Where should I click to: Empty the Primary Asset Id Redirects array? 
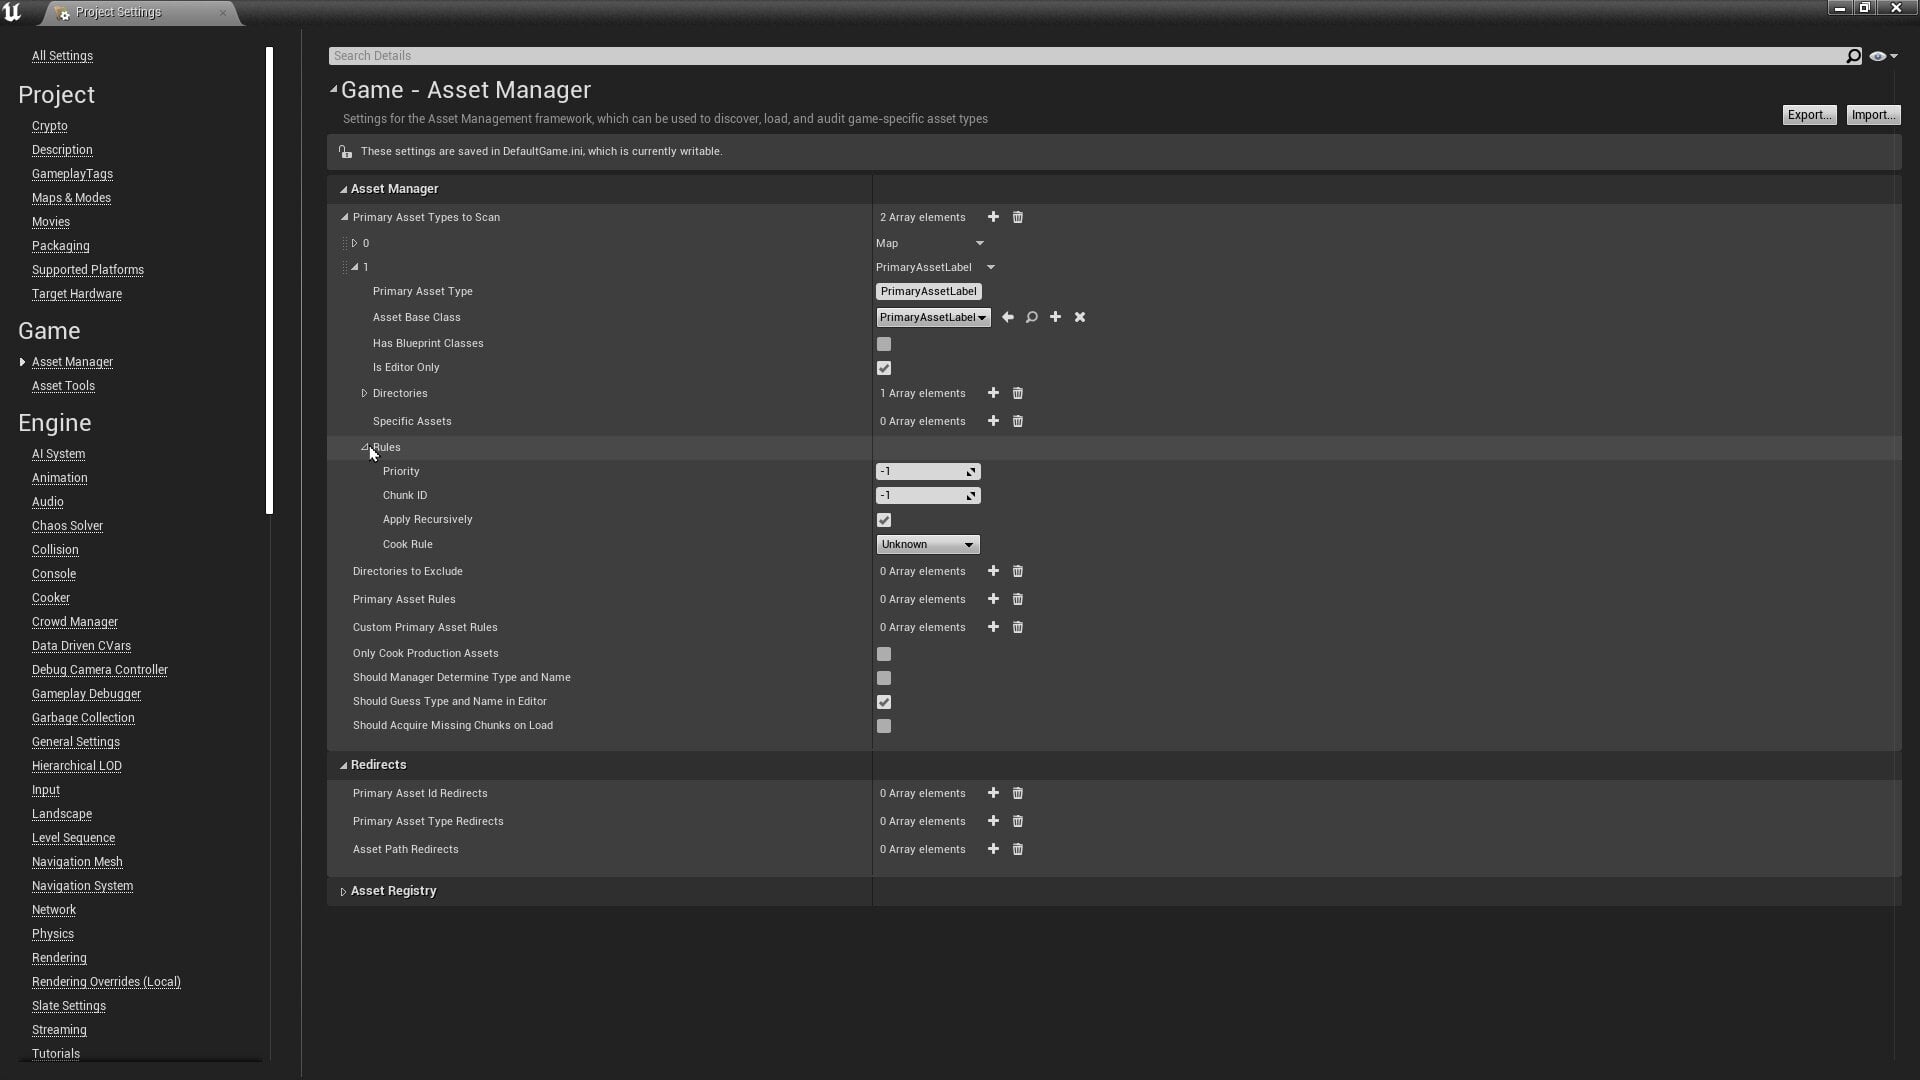(1018, 793)
